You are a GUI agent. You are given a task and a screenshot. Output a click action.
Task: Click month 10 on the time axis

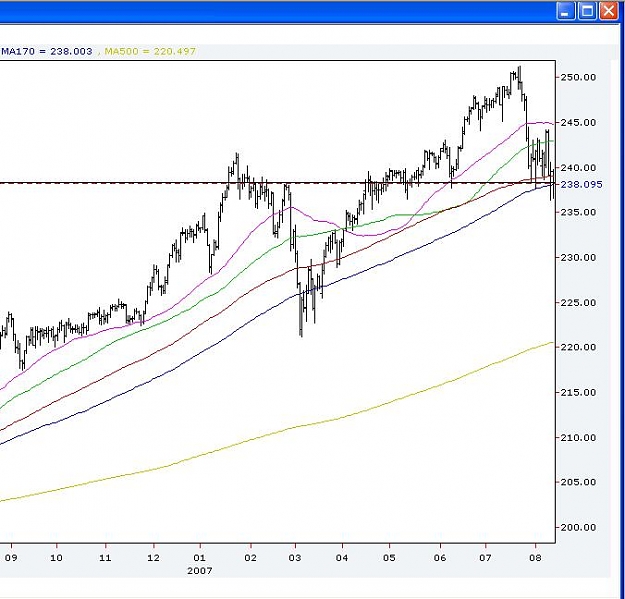point(56,558)
